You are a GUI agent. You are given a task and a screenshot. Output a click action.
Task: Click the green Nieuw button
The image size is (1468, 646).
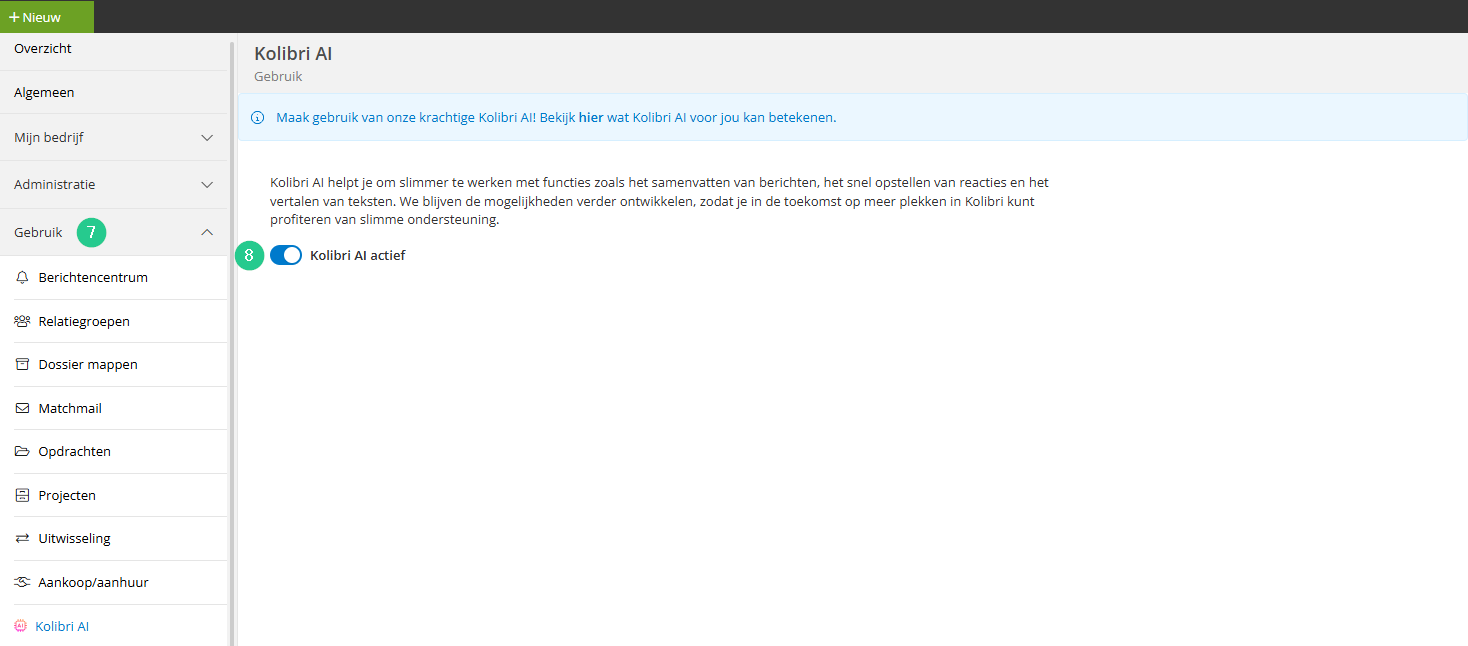click(x=46, y=17)
